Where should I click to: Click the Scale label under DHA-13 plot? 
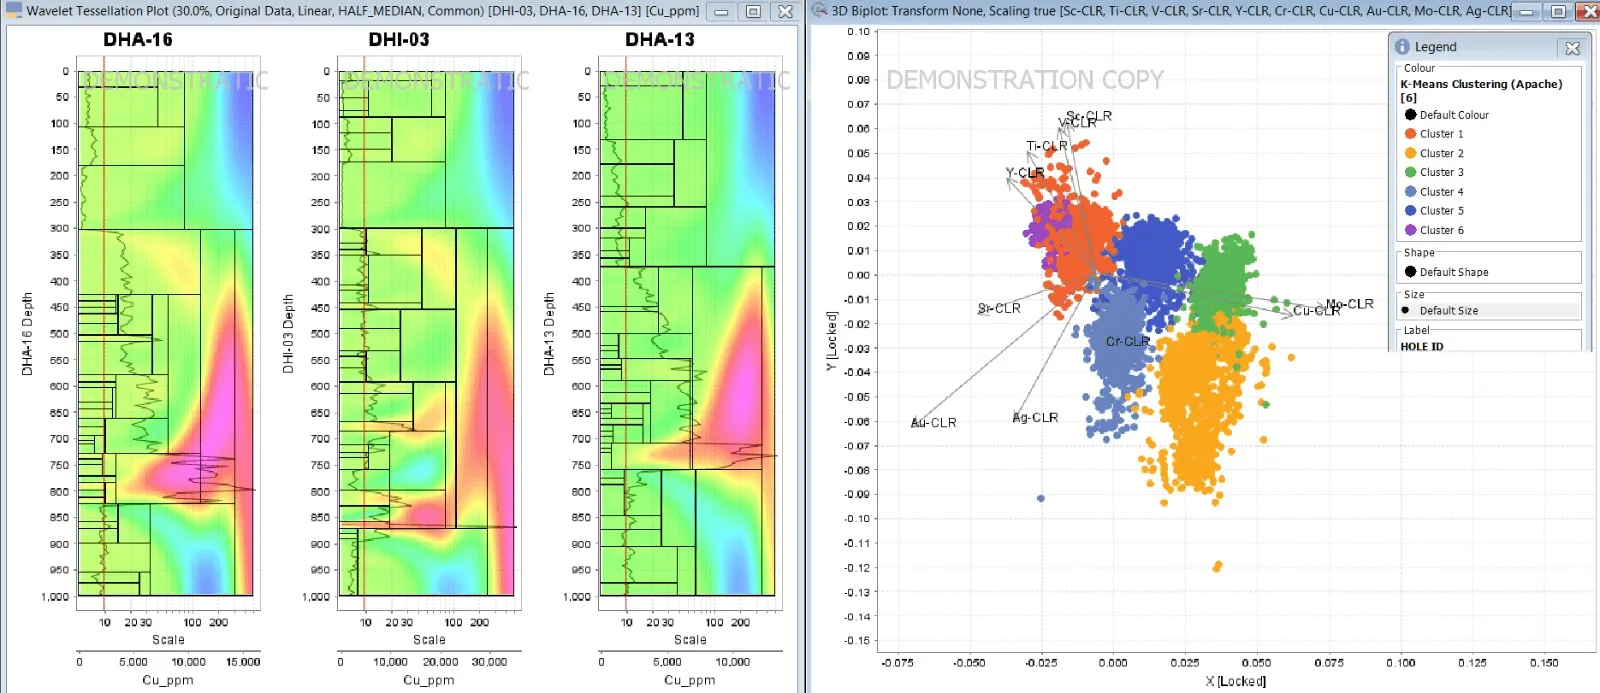(690, 640)
